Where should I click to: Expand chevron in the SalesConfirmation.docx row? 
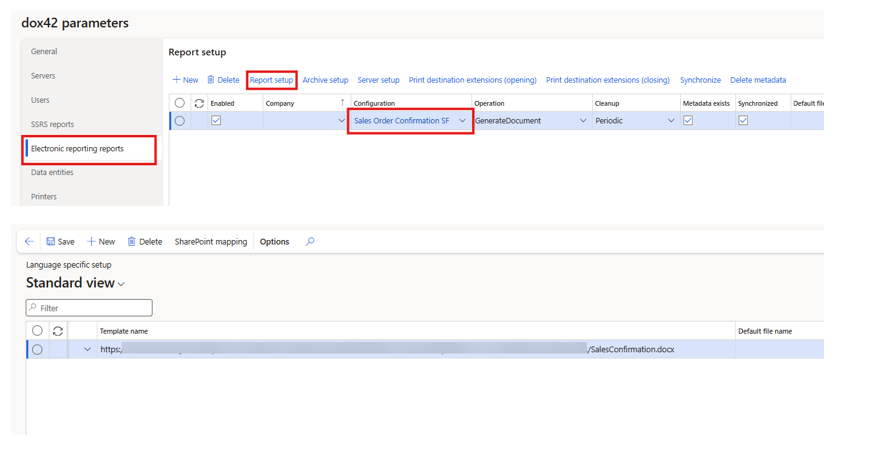tap(87, 349)
